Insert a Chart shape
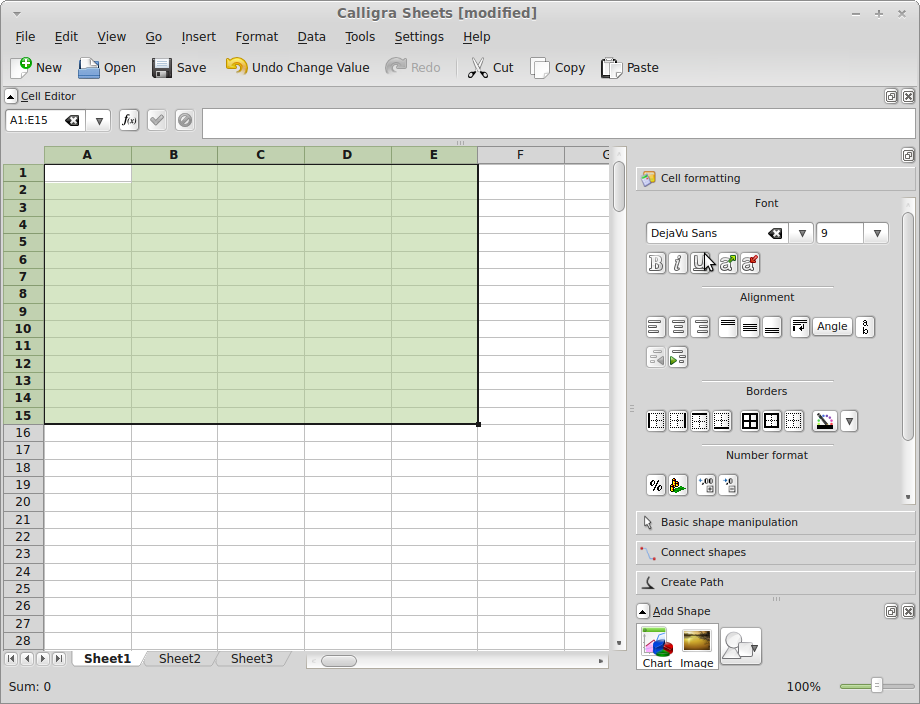The height and width of the screenshot is (704, 920). (x=657, y=647)
